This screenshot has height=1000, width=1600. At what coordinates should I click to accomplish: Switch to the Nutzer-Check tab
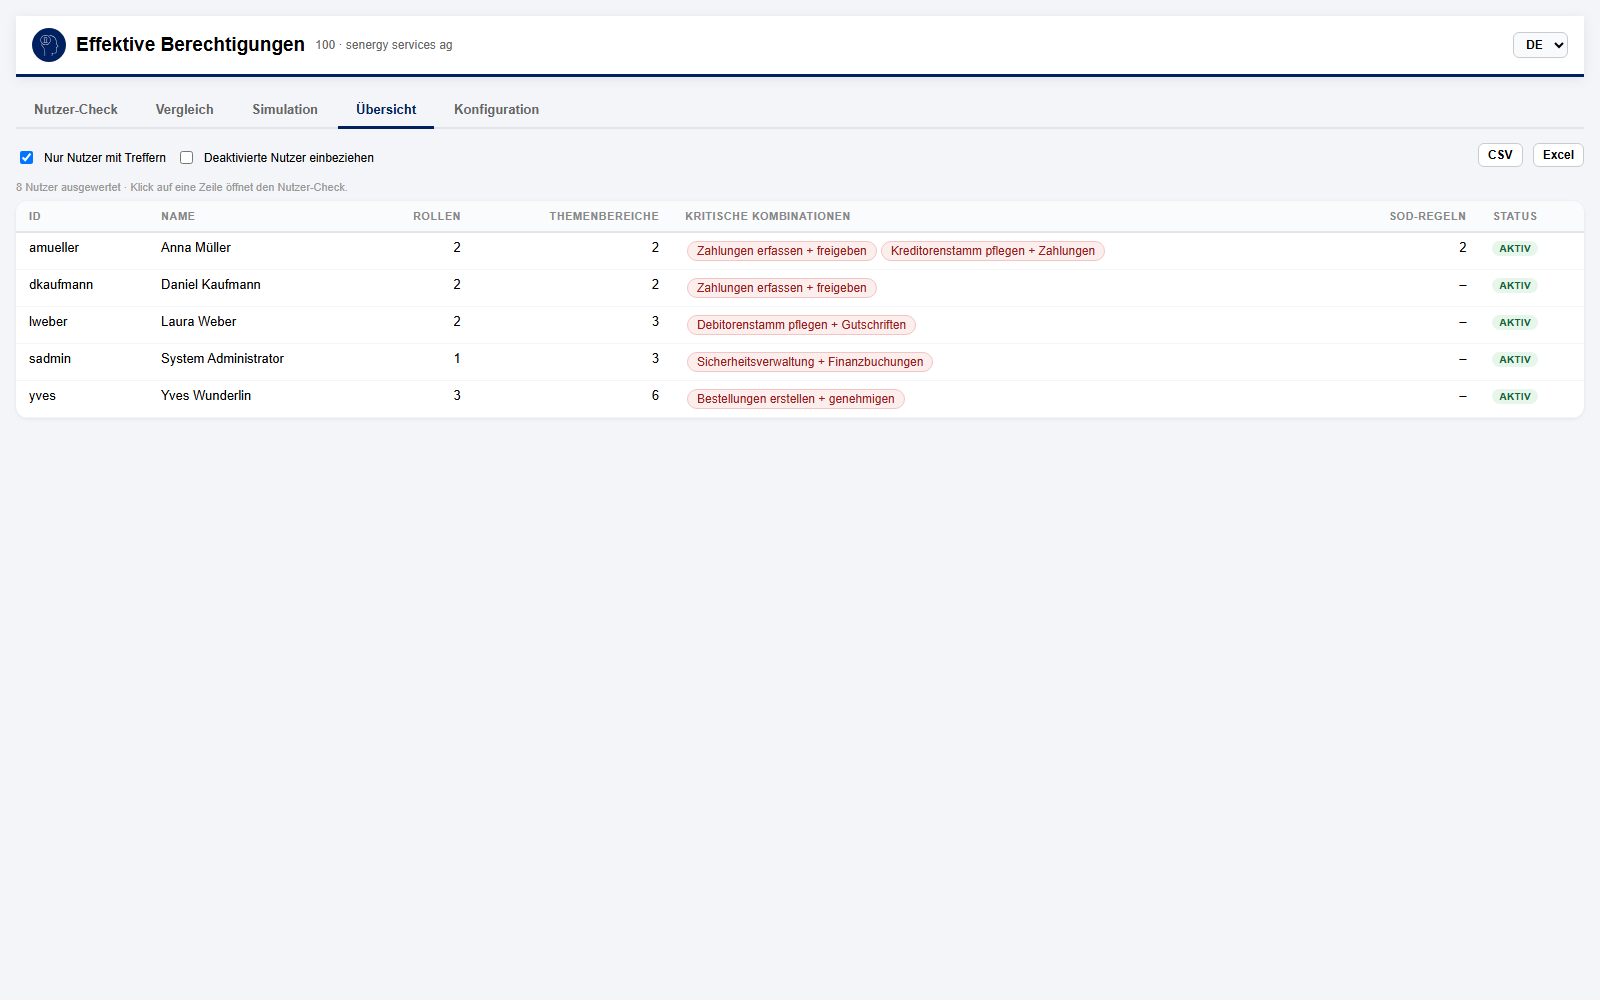76,110
